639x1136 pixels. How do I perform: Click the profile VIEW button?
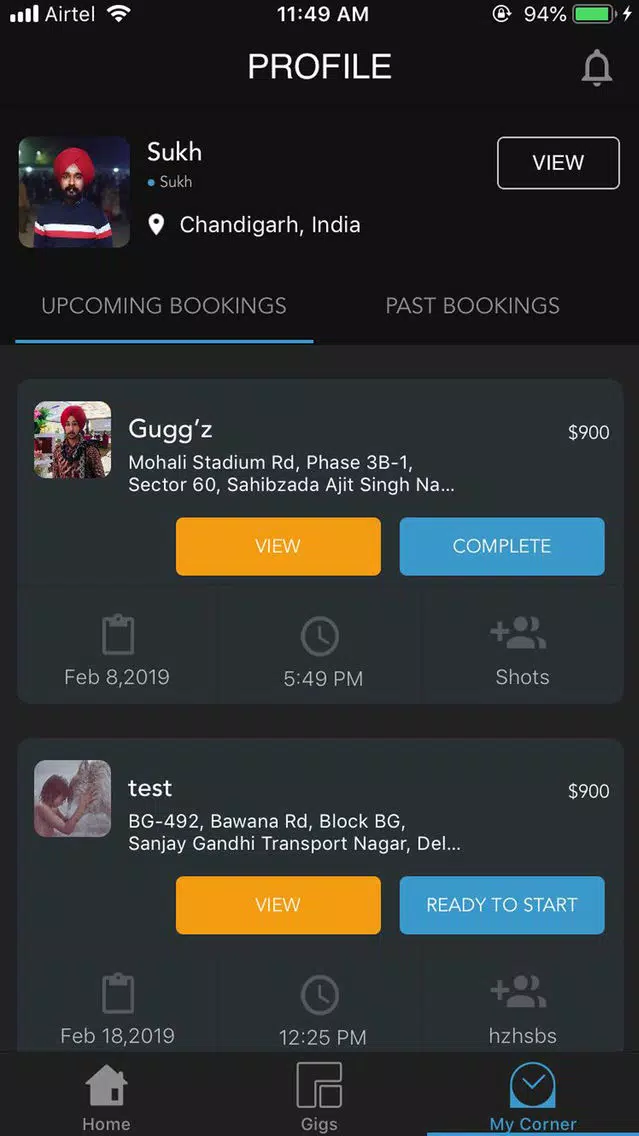[x=558, y=163]
